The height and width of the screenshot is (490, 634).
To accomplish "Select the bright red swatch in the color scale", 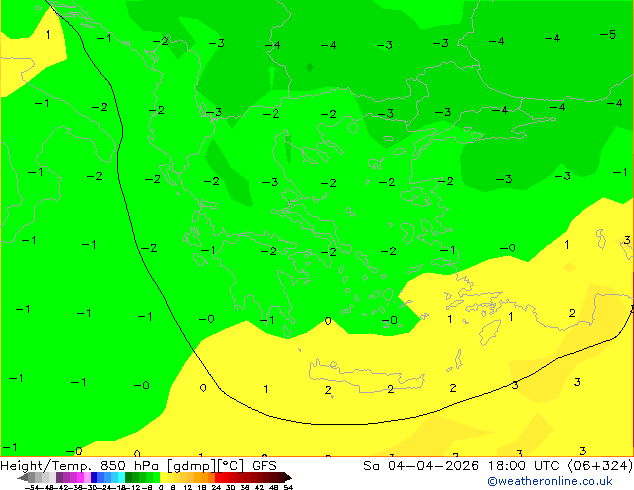I will pyautogui.click(x=218, y=477).
